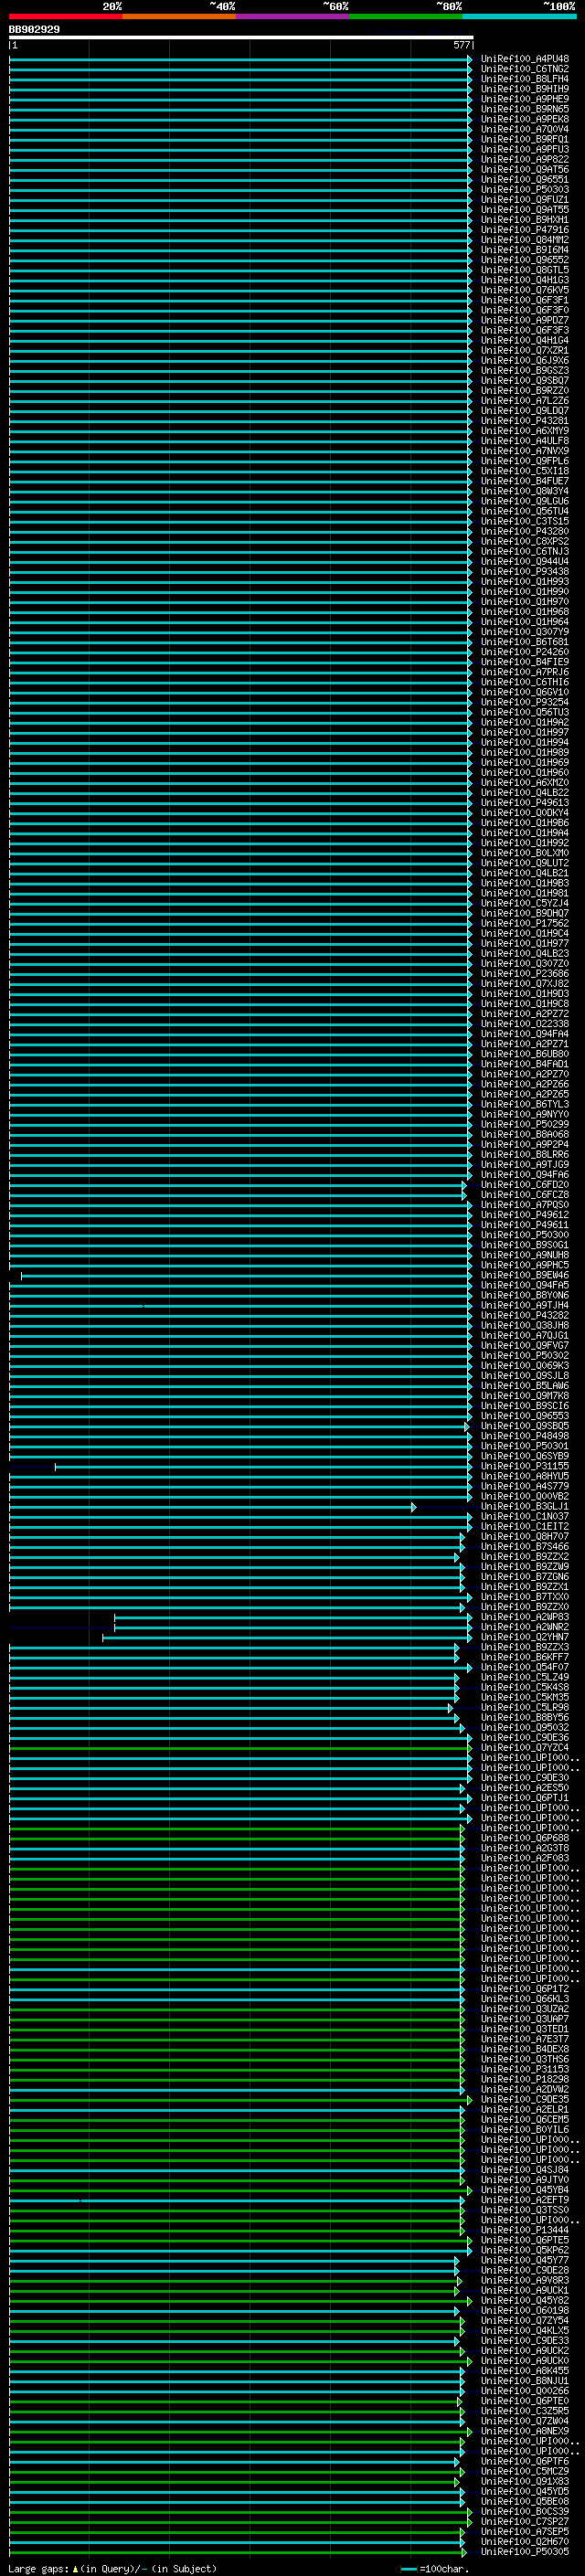
Task: Select hit label UniRef100_P50303
Action: 524,190
